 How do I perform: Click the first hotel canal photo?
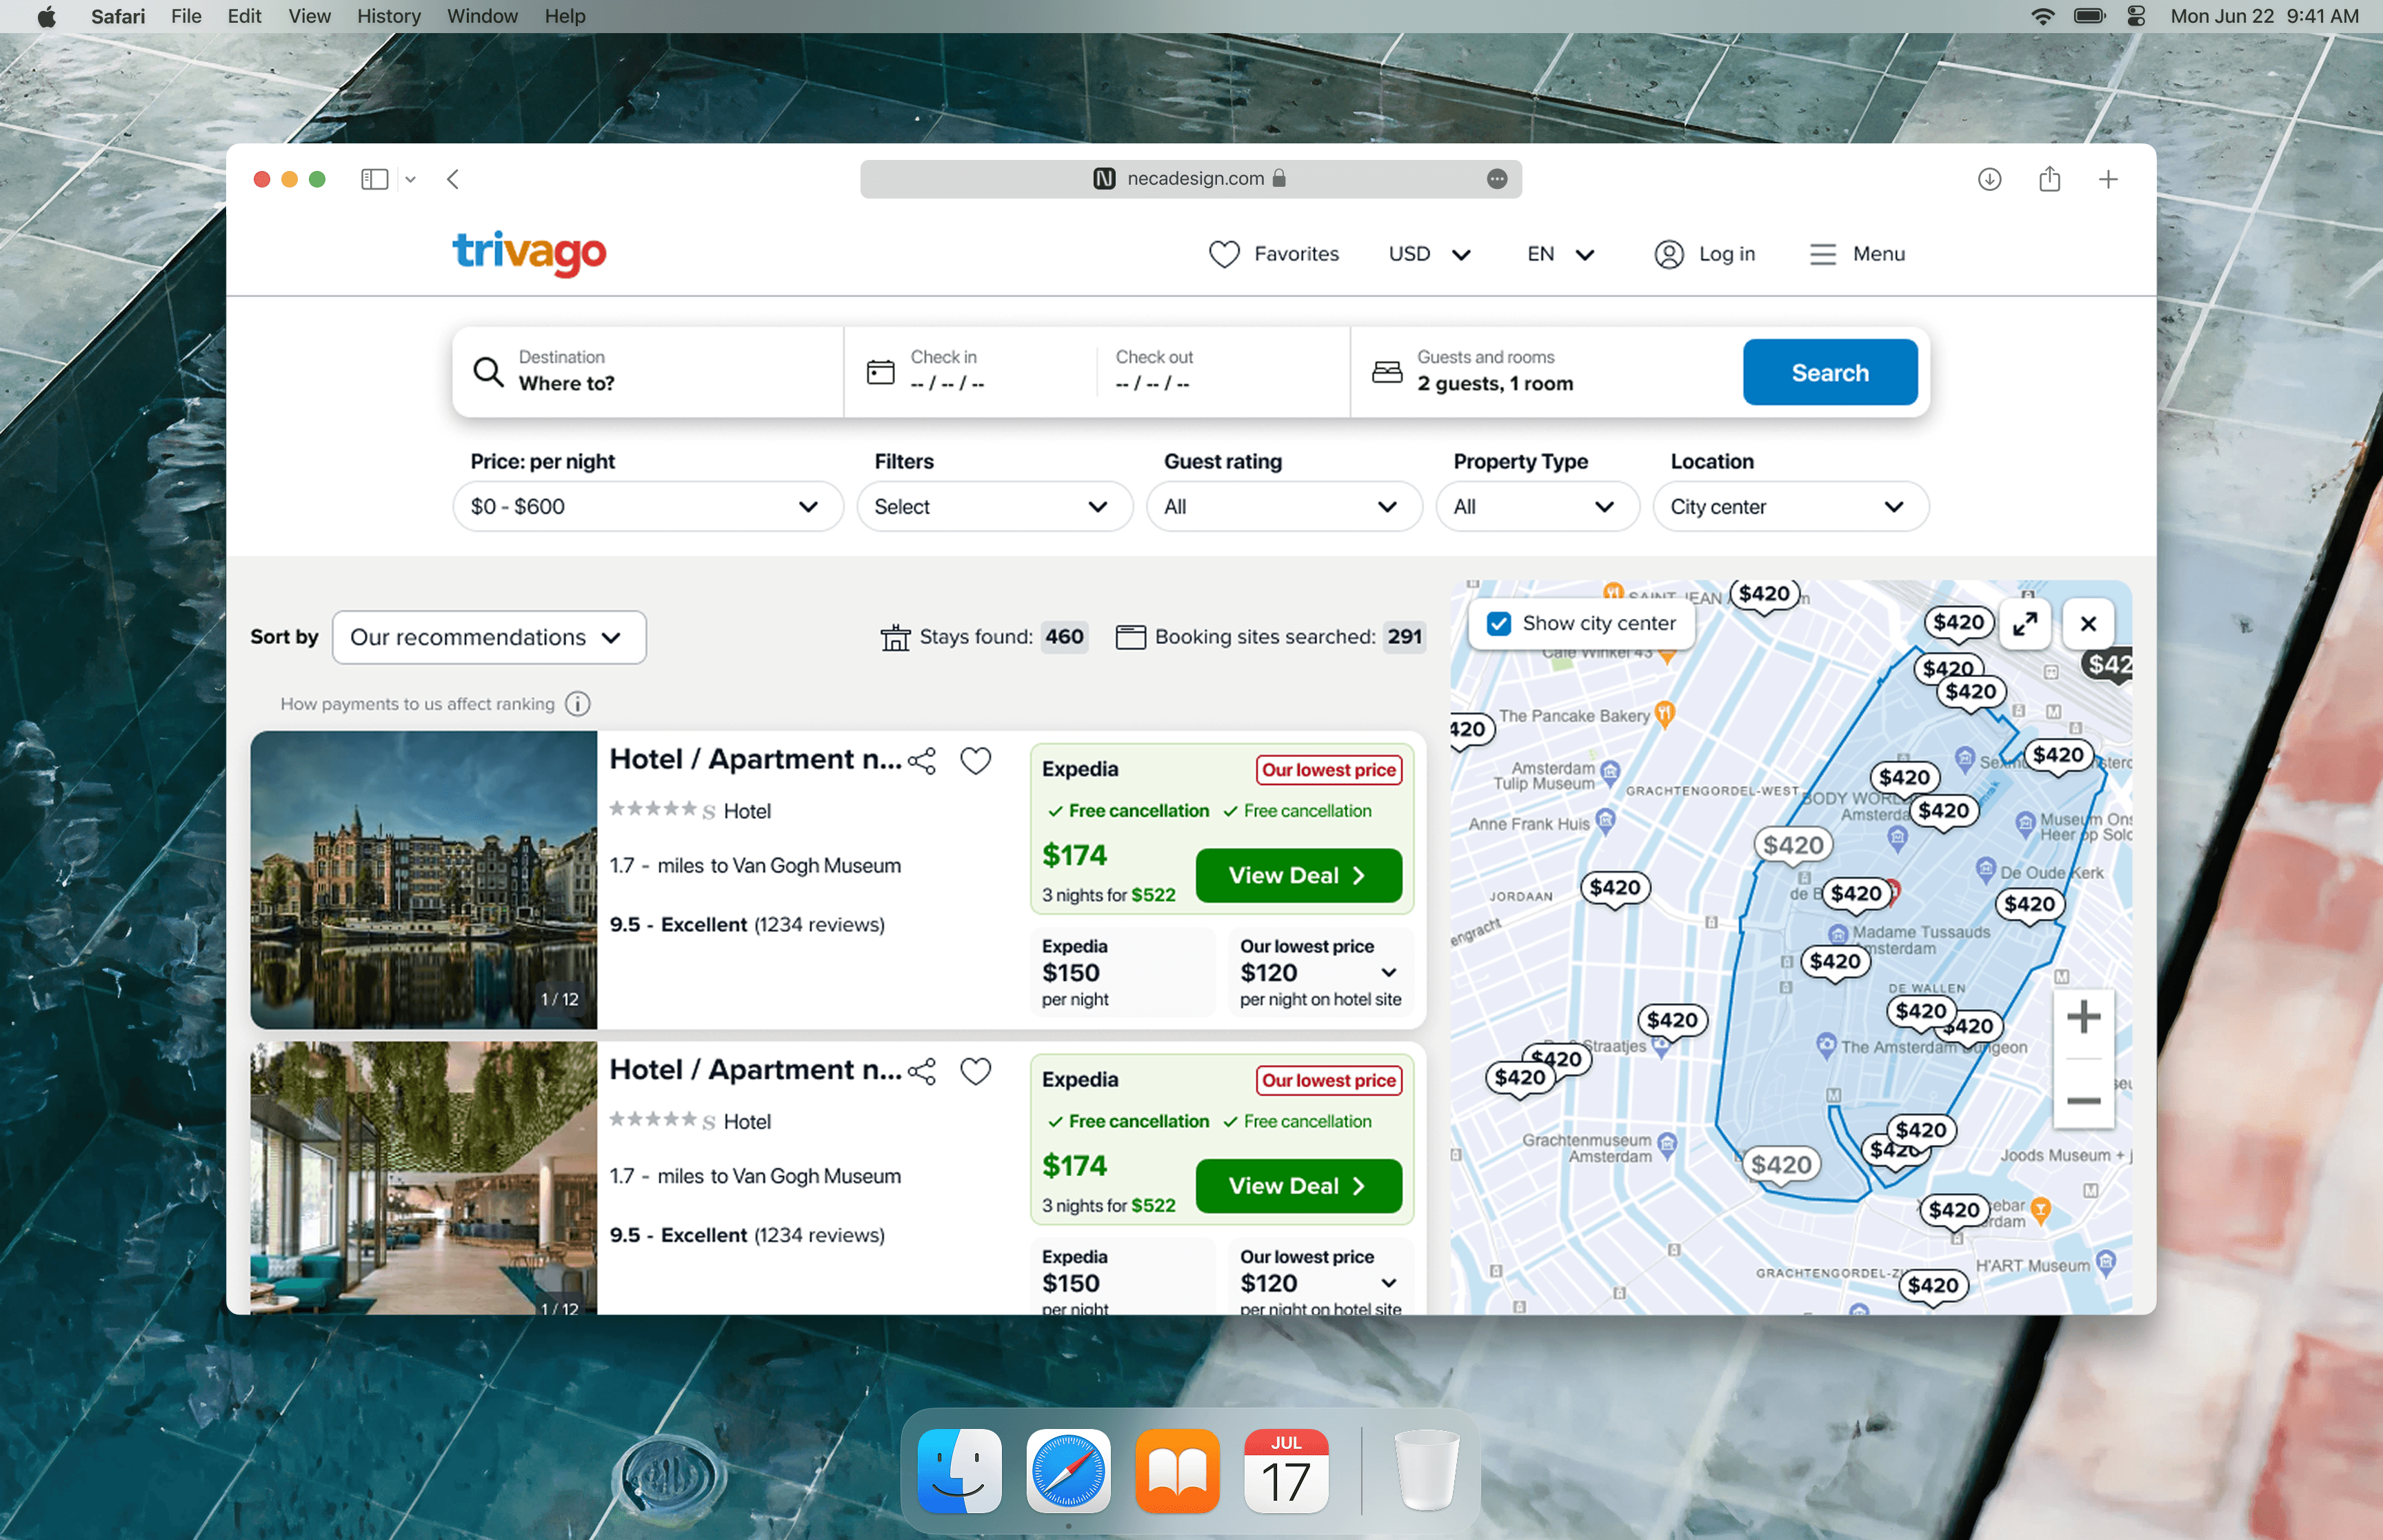(x=423, y=879)
